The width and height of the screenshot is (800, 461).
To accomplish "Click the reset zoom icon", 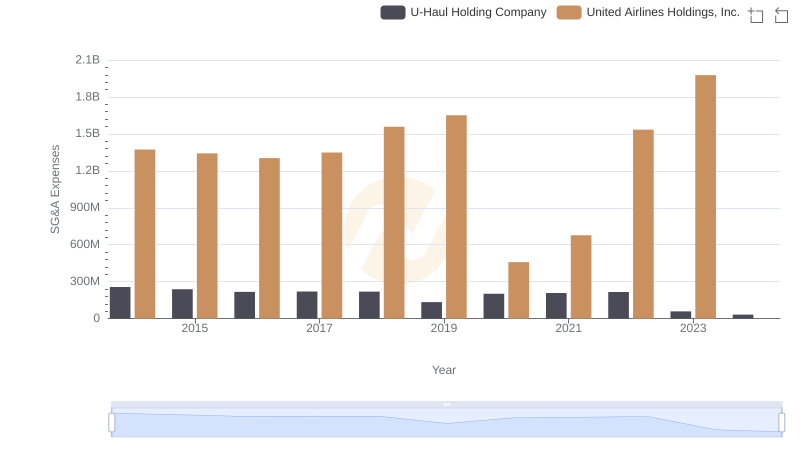I will (782, 15).
